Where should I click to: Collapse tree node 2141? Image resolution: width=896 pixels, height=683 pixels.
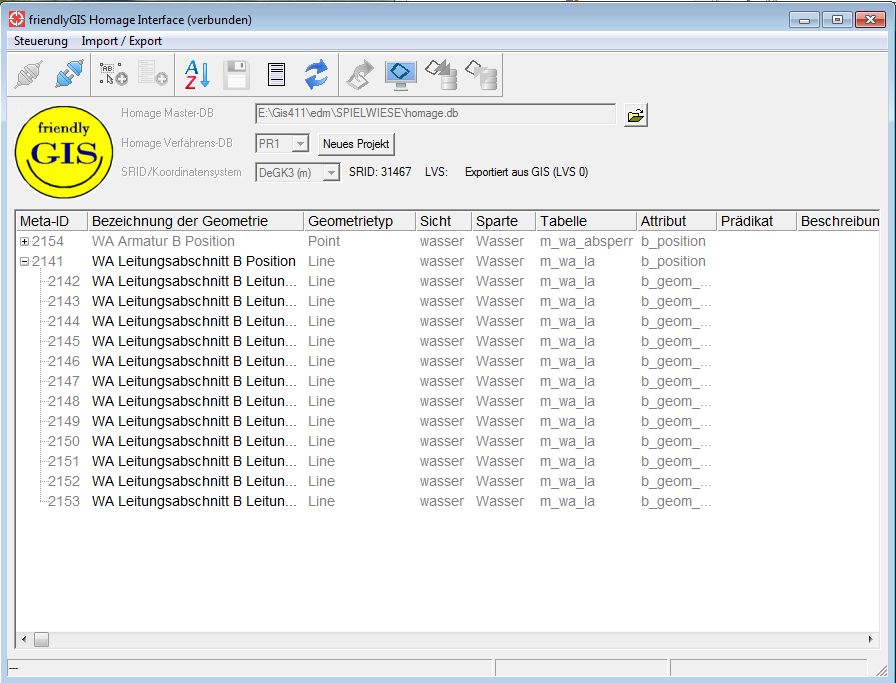[x=25, y=262]
